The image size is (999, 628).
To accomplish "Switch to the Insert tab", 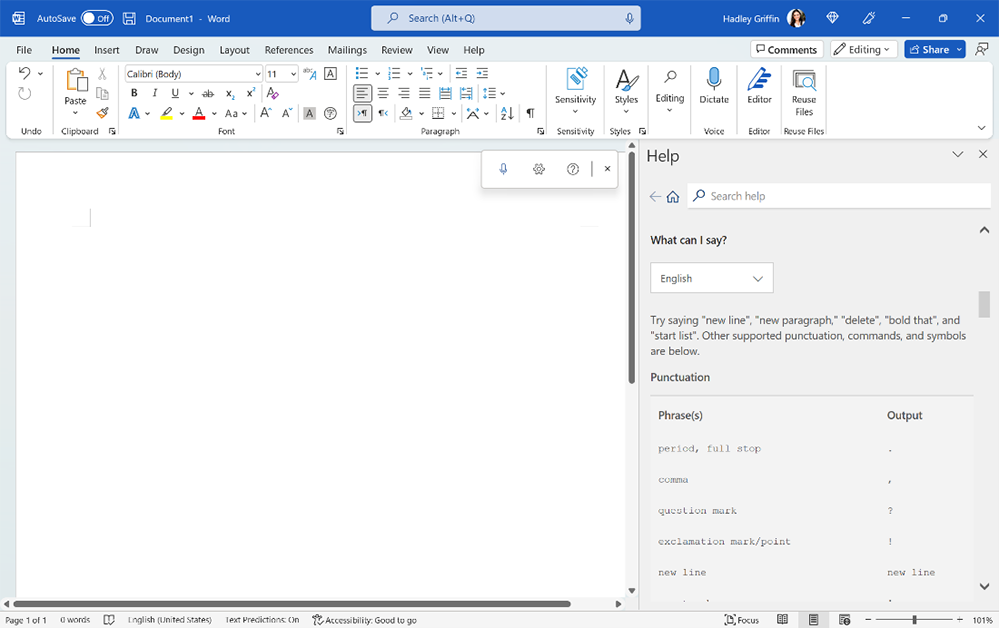I will point(106,50).
